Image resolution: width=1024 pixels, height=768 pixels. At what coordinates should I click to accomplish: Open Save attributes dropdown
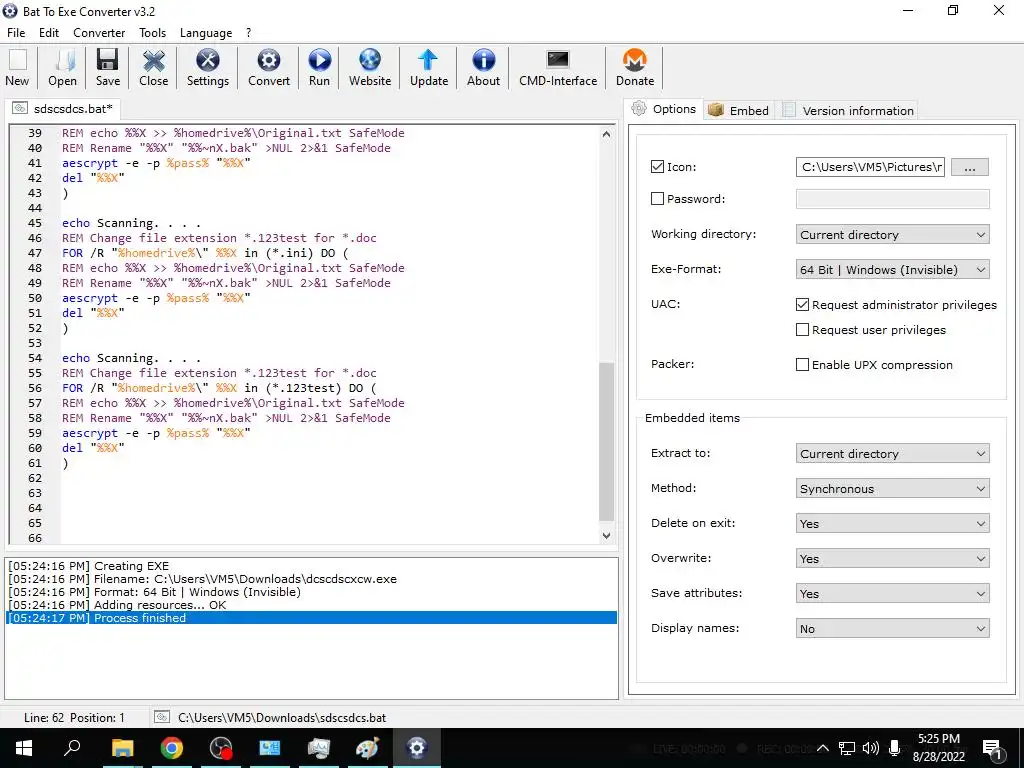coord(892,594)
